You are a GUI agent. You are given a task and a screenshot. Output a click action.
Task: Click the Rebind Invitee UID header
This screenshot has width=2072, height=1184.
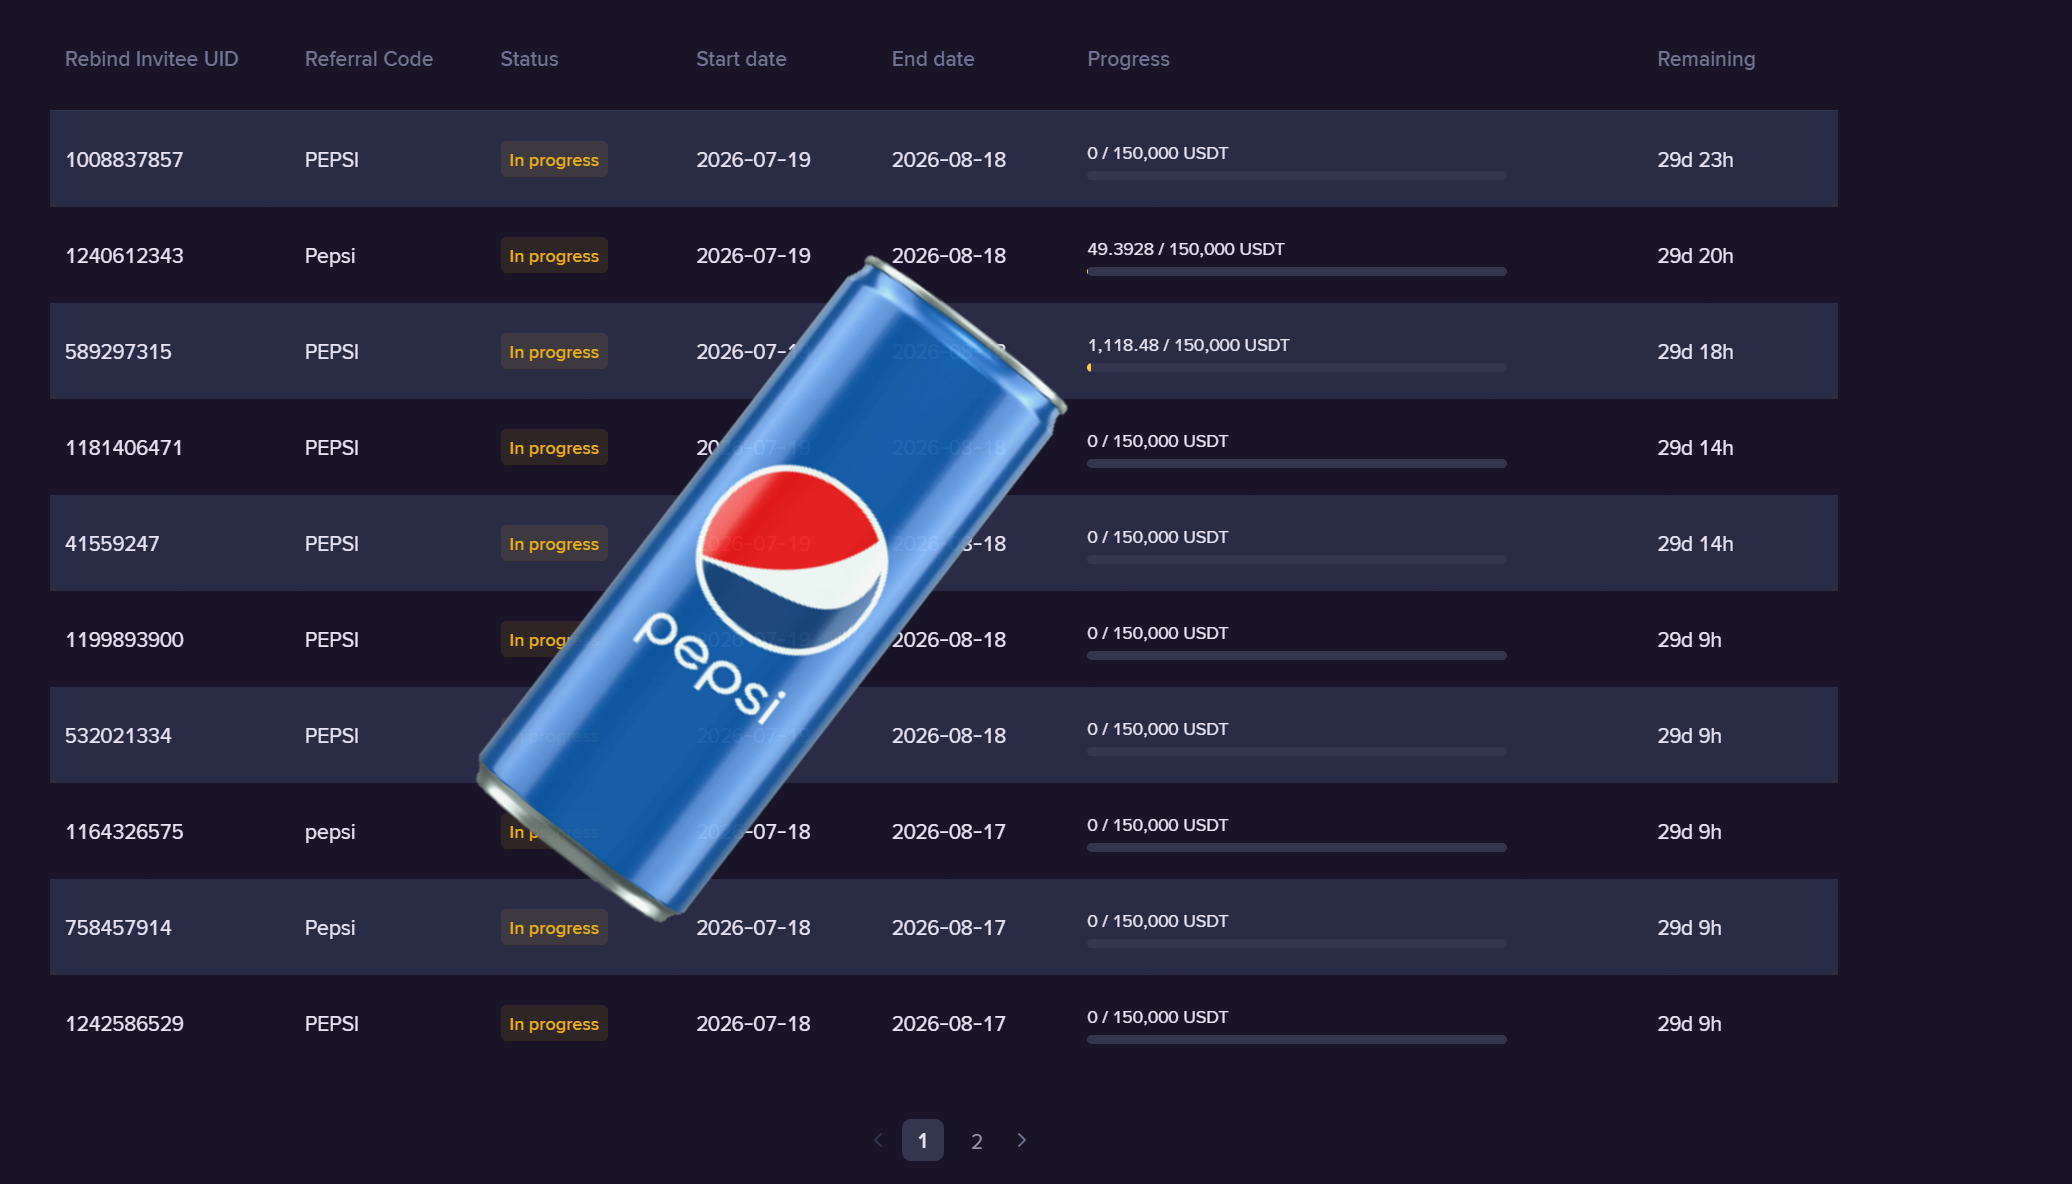click(152, 59)
